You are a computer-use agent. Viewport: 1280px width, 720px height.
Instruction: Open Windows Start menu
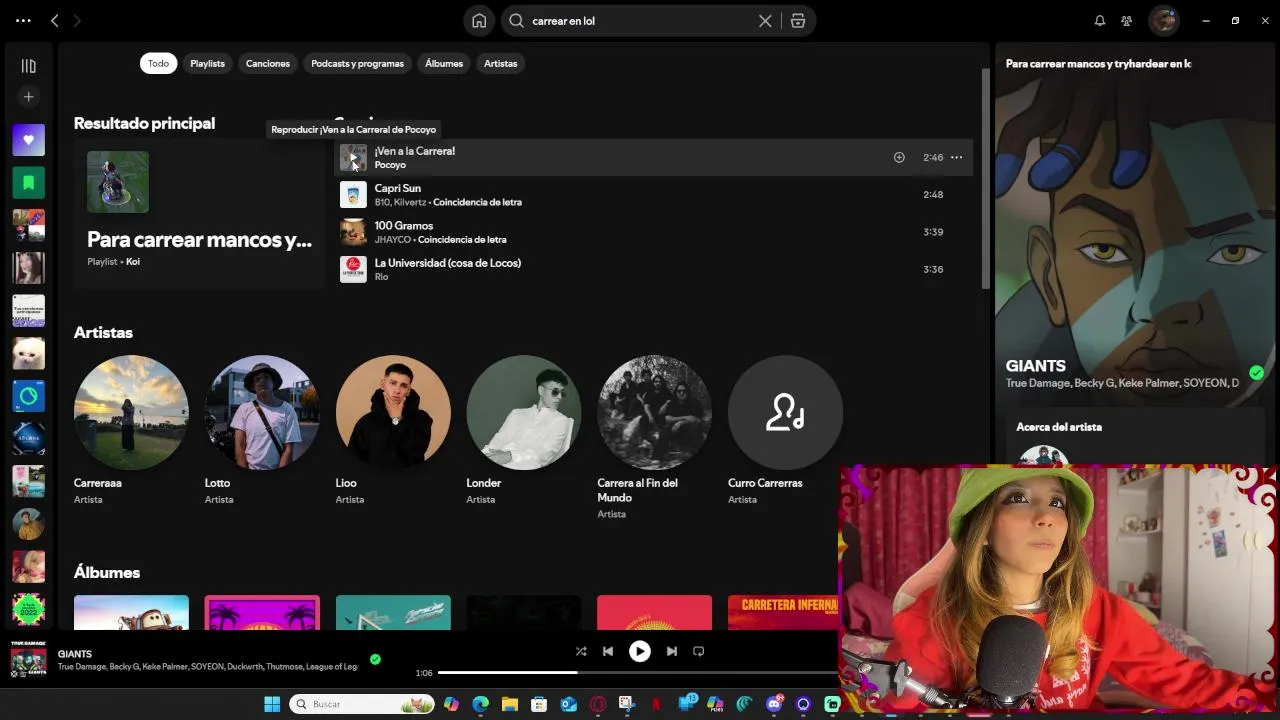coord(272,704)
